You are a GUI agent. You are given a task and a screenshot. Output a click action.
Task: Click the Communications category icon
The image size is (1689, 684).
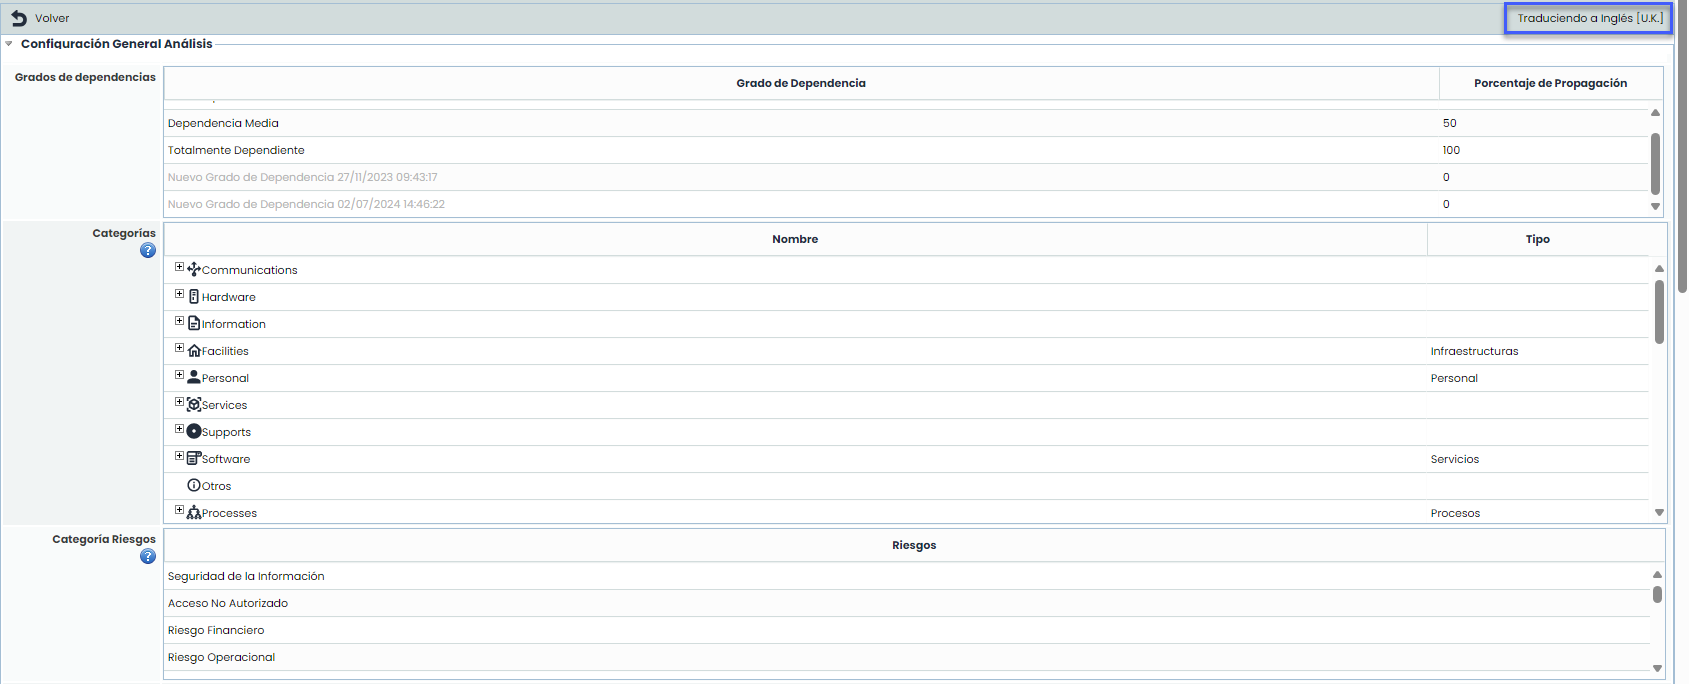pyautogui.click(x=194, y=269)
